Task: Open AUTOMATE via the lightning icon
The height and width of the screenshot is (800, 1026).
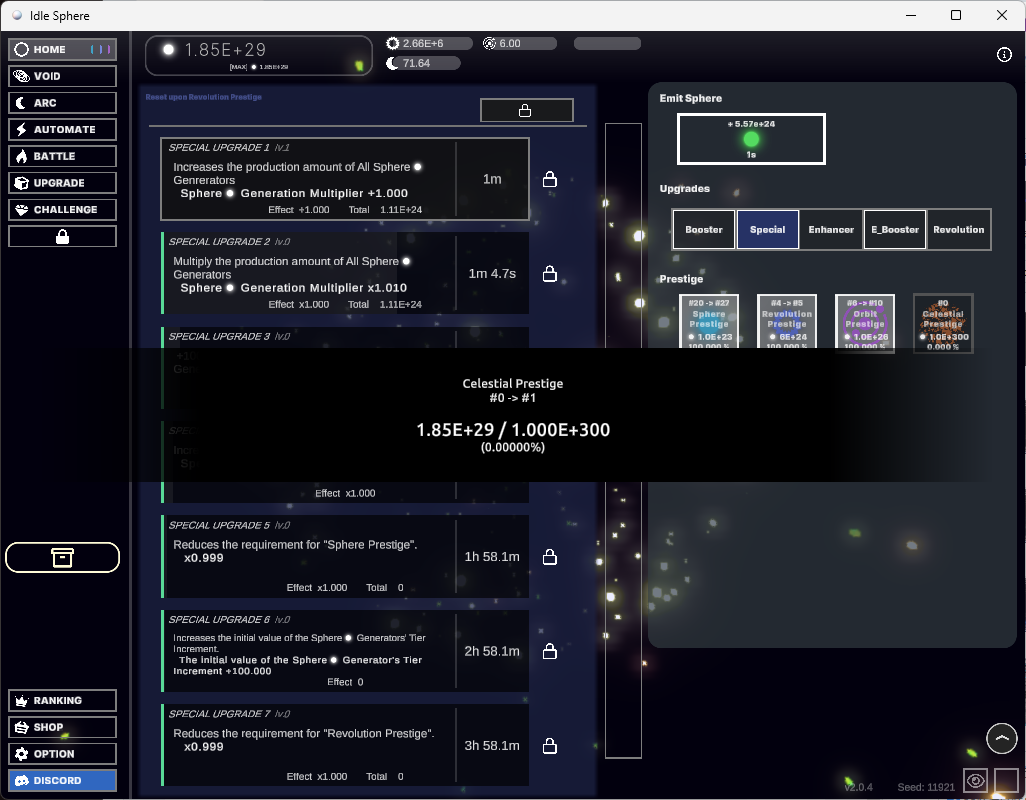Action: pos(62,129)
